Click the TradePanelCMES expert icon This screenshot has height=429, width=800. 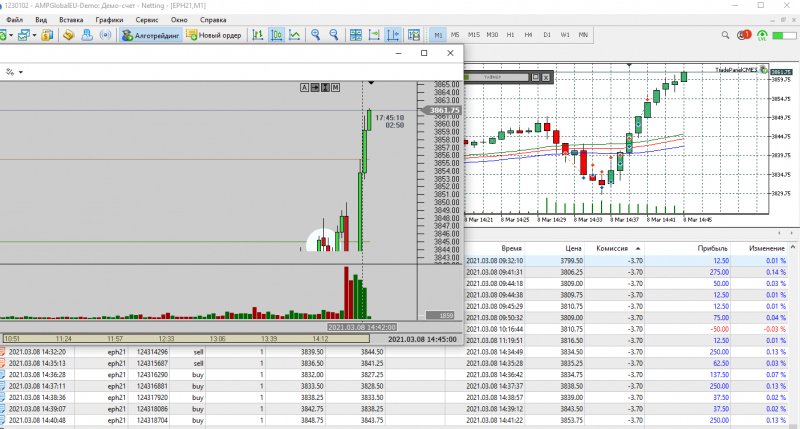point(763,70)
